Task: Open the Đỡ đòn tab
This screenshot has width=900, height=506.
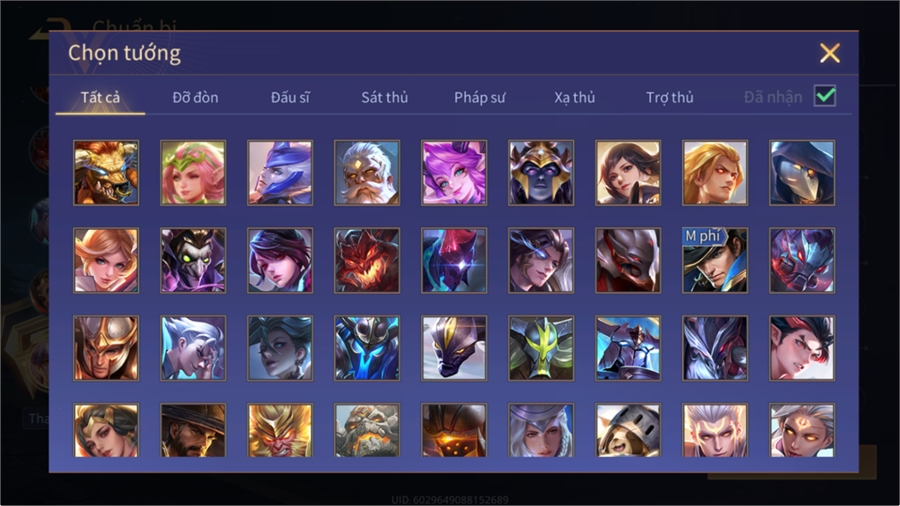Action: tap(195, 98)
